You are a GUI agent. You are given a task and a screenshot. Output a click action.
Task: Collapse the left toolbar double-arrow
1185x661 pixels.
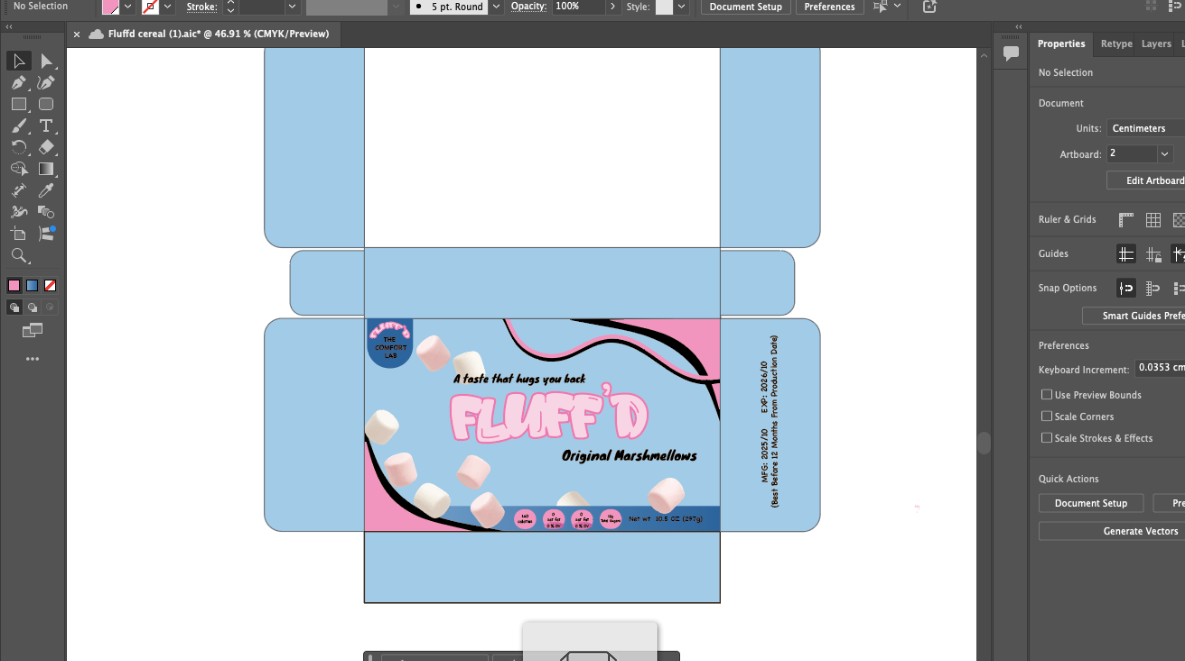pos(9,26)
